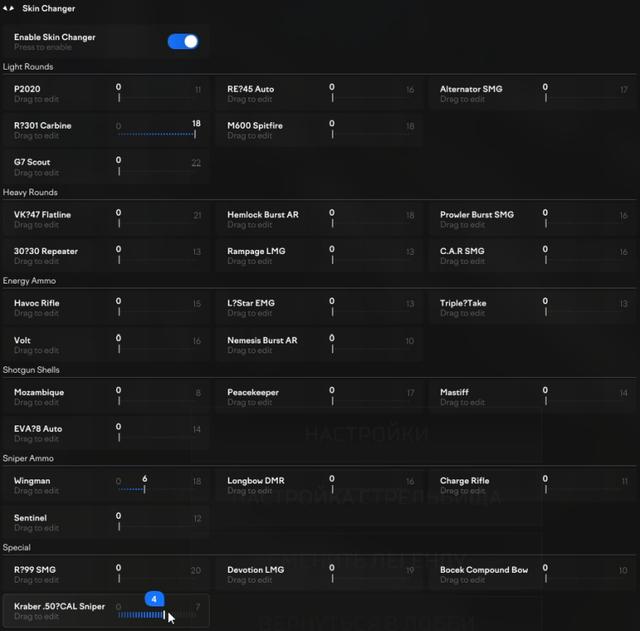Click the P2020 skin slider
Screen dimensions: 640x631
pyautogui.click(x=158, y=98)
